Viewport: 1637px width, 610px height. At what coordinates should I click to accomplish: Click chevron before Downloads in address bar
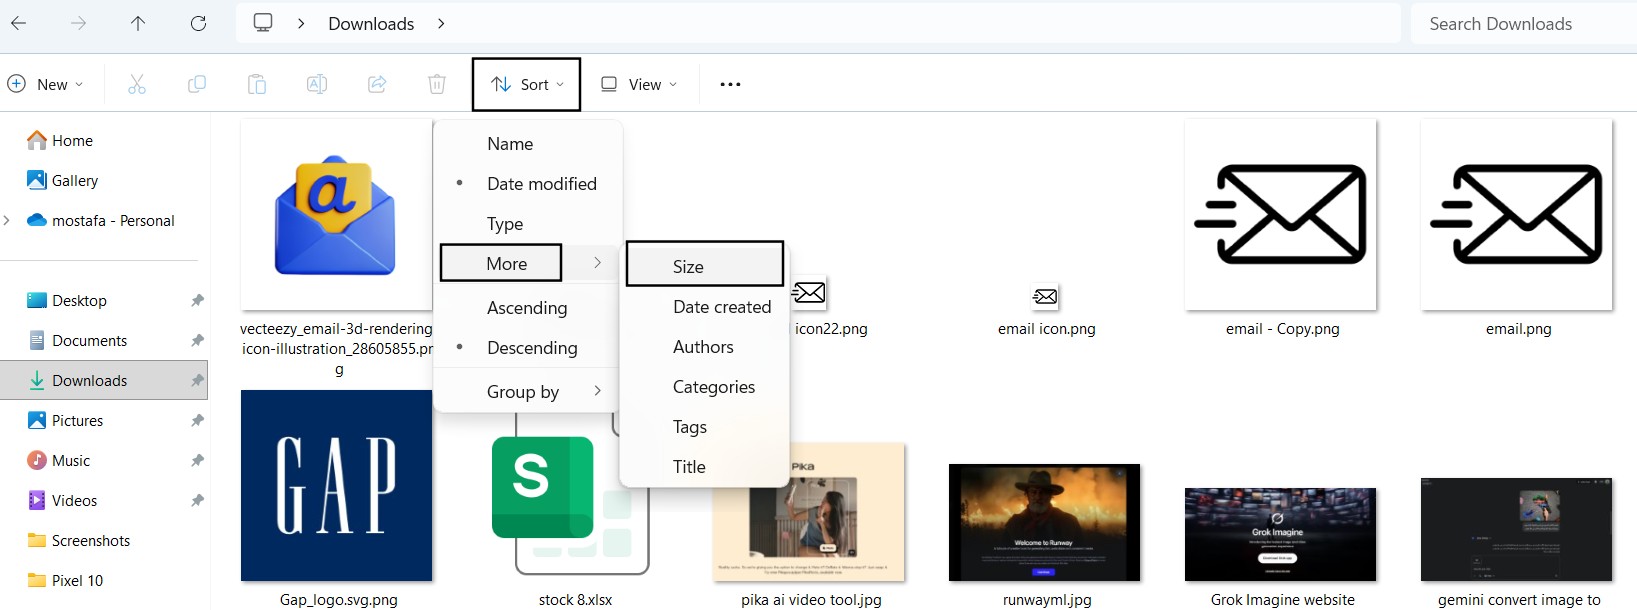pyautogui.click(x=301, y=23)
